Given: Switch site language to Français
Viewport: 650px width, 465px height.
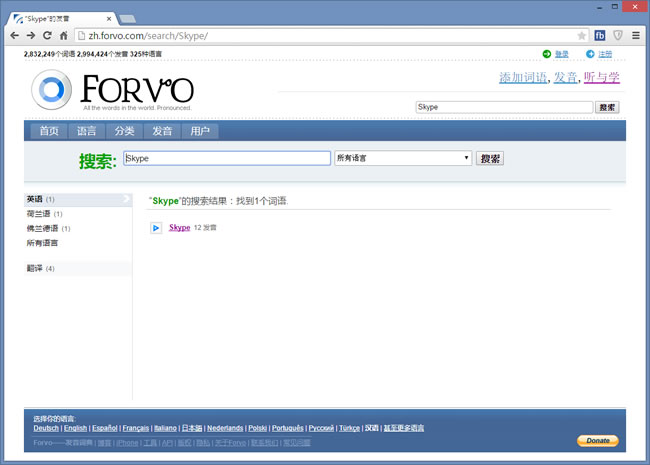Looking at the screenshot, I should [136, 428].
